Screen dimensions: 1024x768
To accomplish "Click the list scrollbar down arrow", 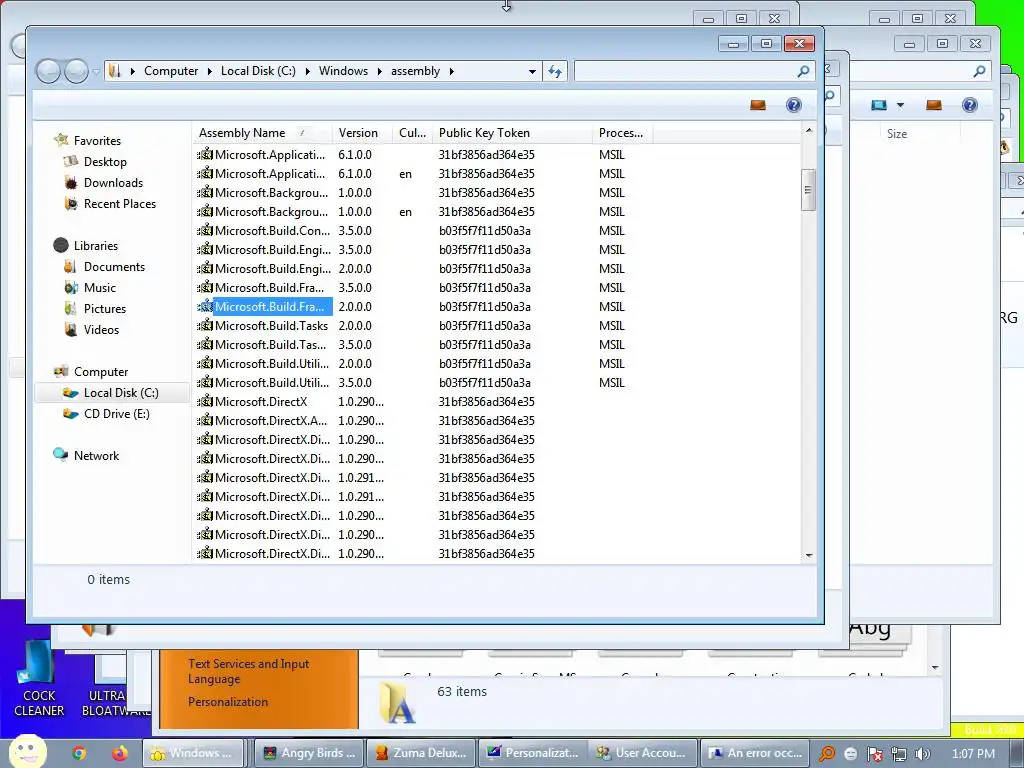I will 808,555.
